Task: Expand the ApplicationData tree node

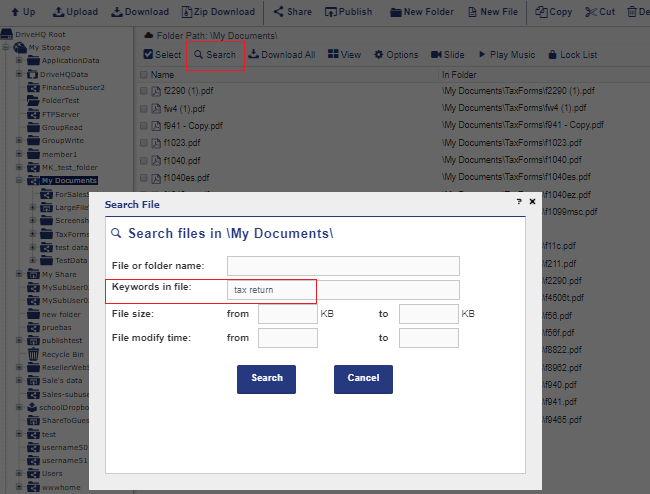Action: (x=19, y=61)
